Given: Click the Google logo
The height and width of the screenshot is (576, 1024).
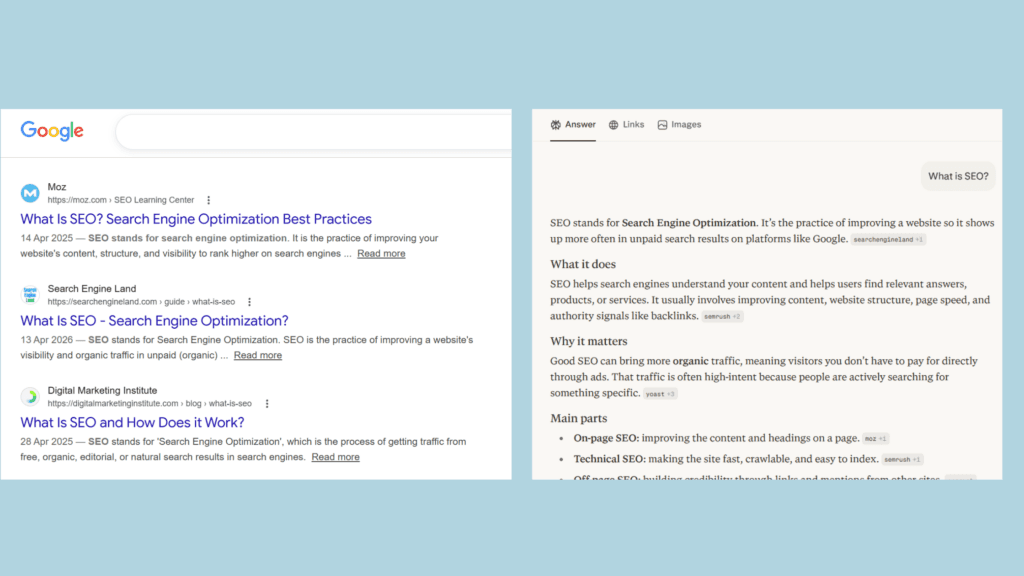Looking at the screenshot, I should point(52,131).
